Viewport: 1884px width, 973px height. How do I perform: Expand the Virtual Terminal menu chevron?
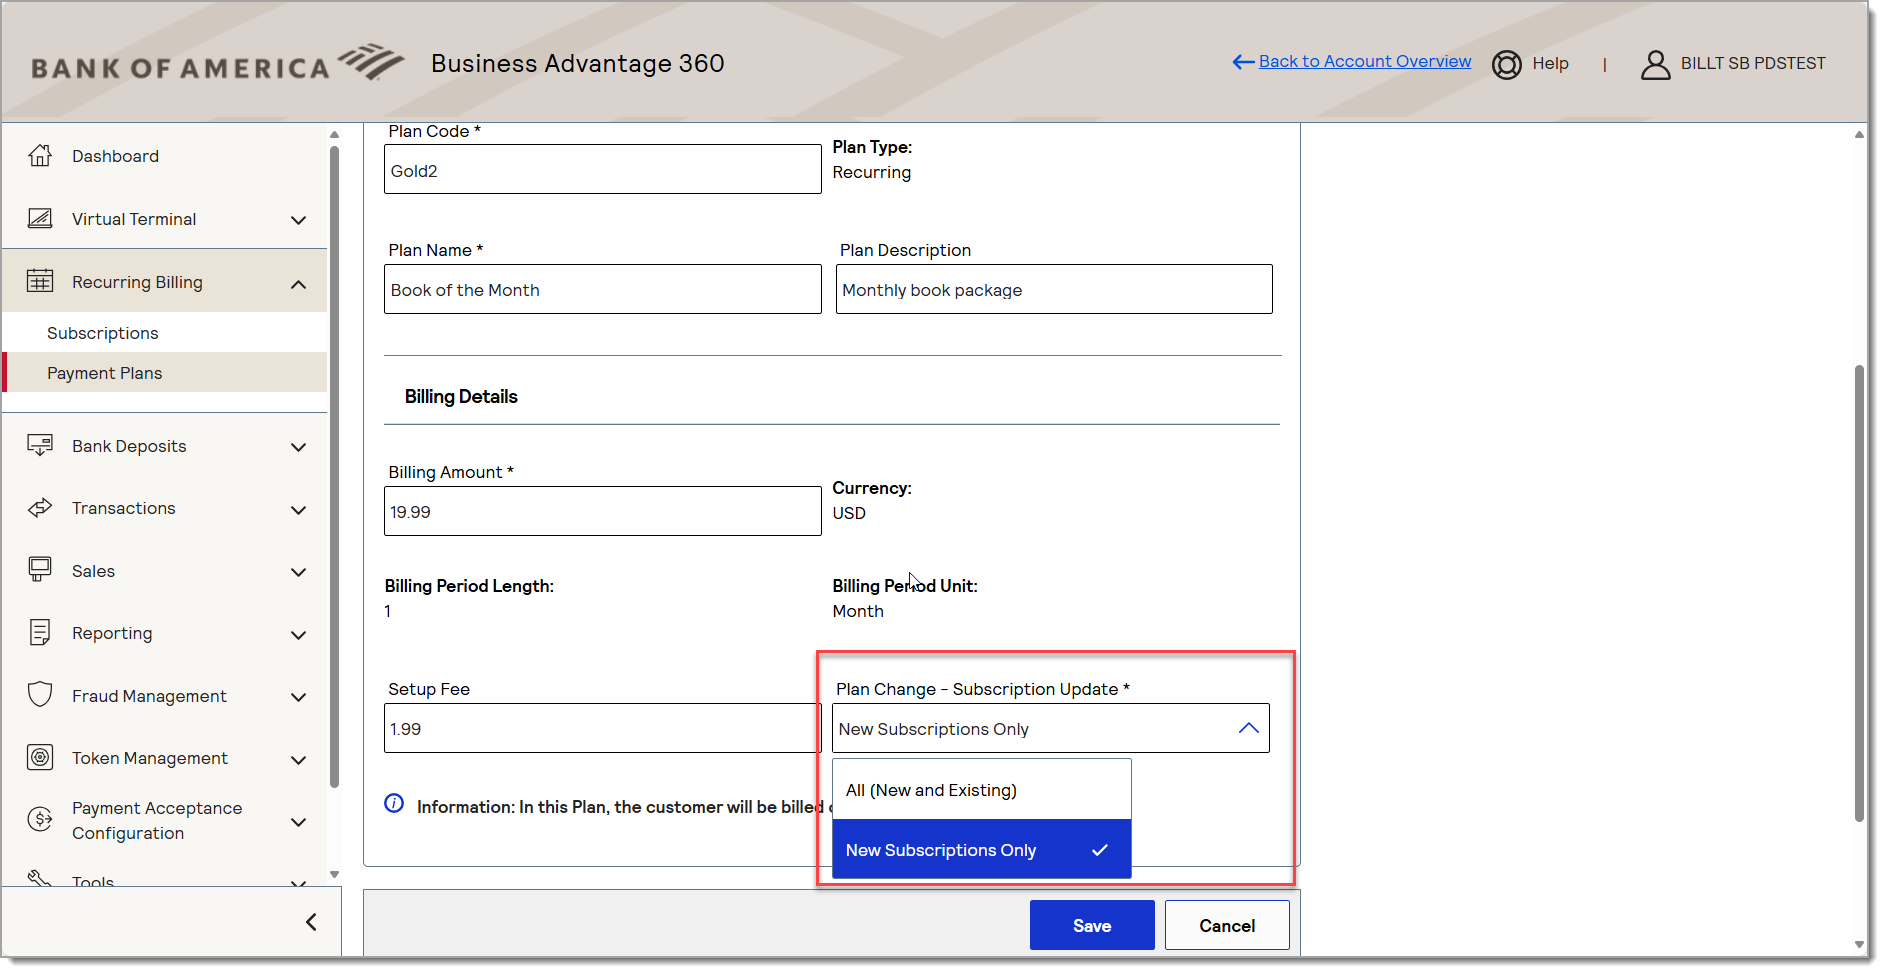click(x=298, y=220)
